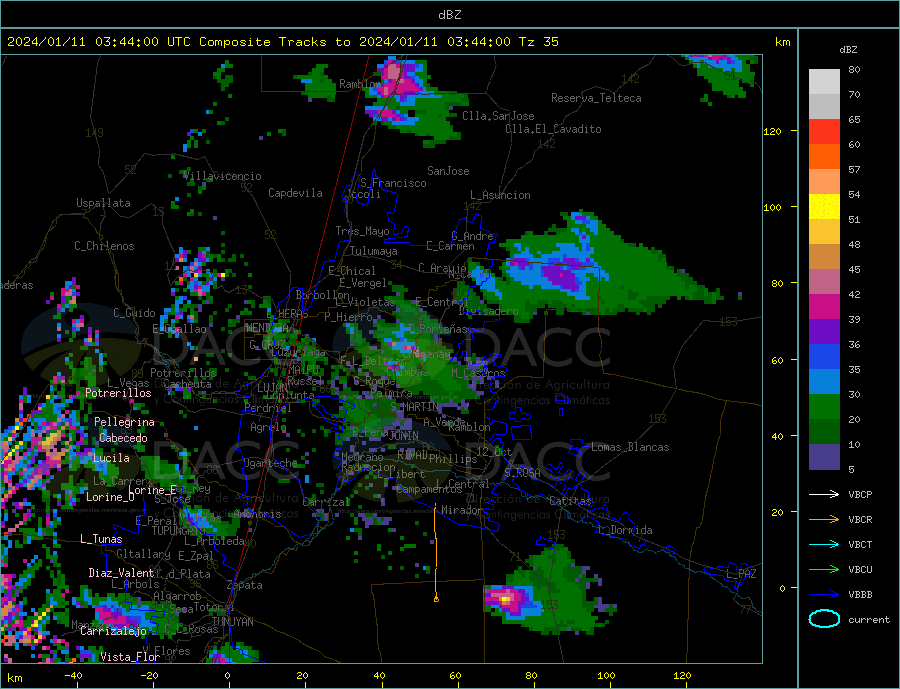The image size is (900, 689).
Task: Click the green VBCU arrow in legend
Action: [x=824, y=570]
